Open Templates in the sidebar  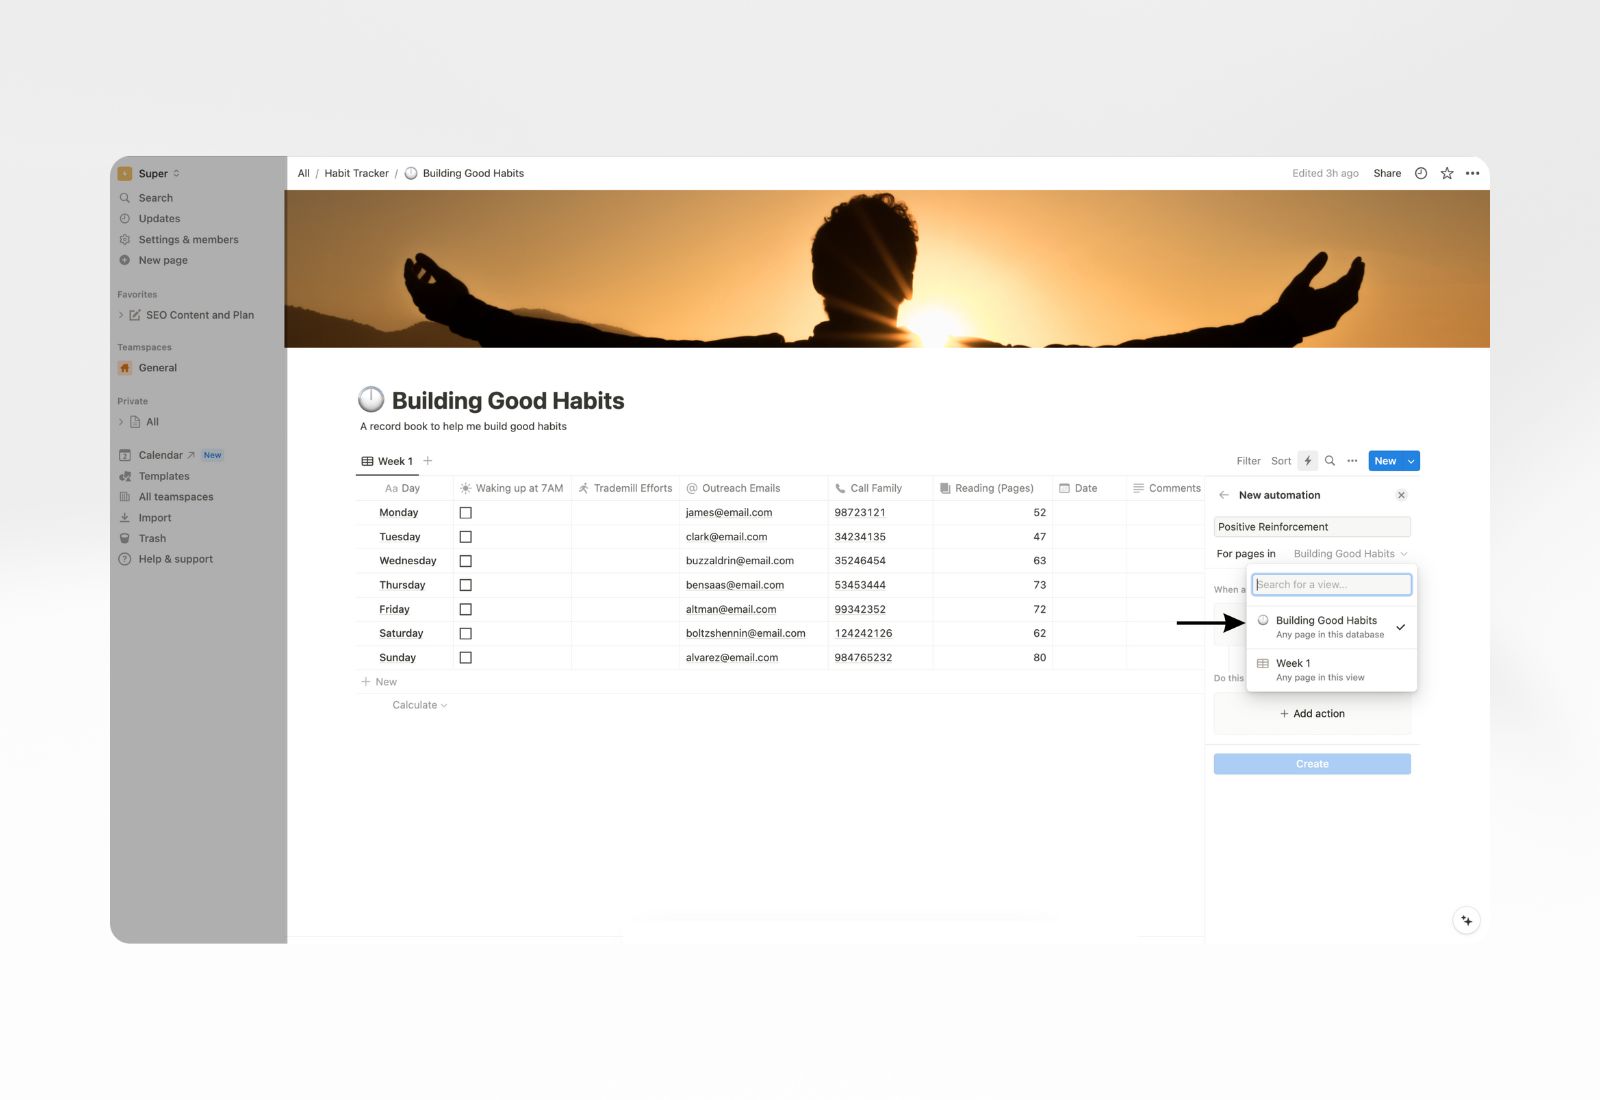tap(164, 476)
